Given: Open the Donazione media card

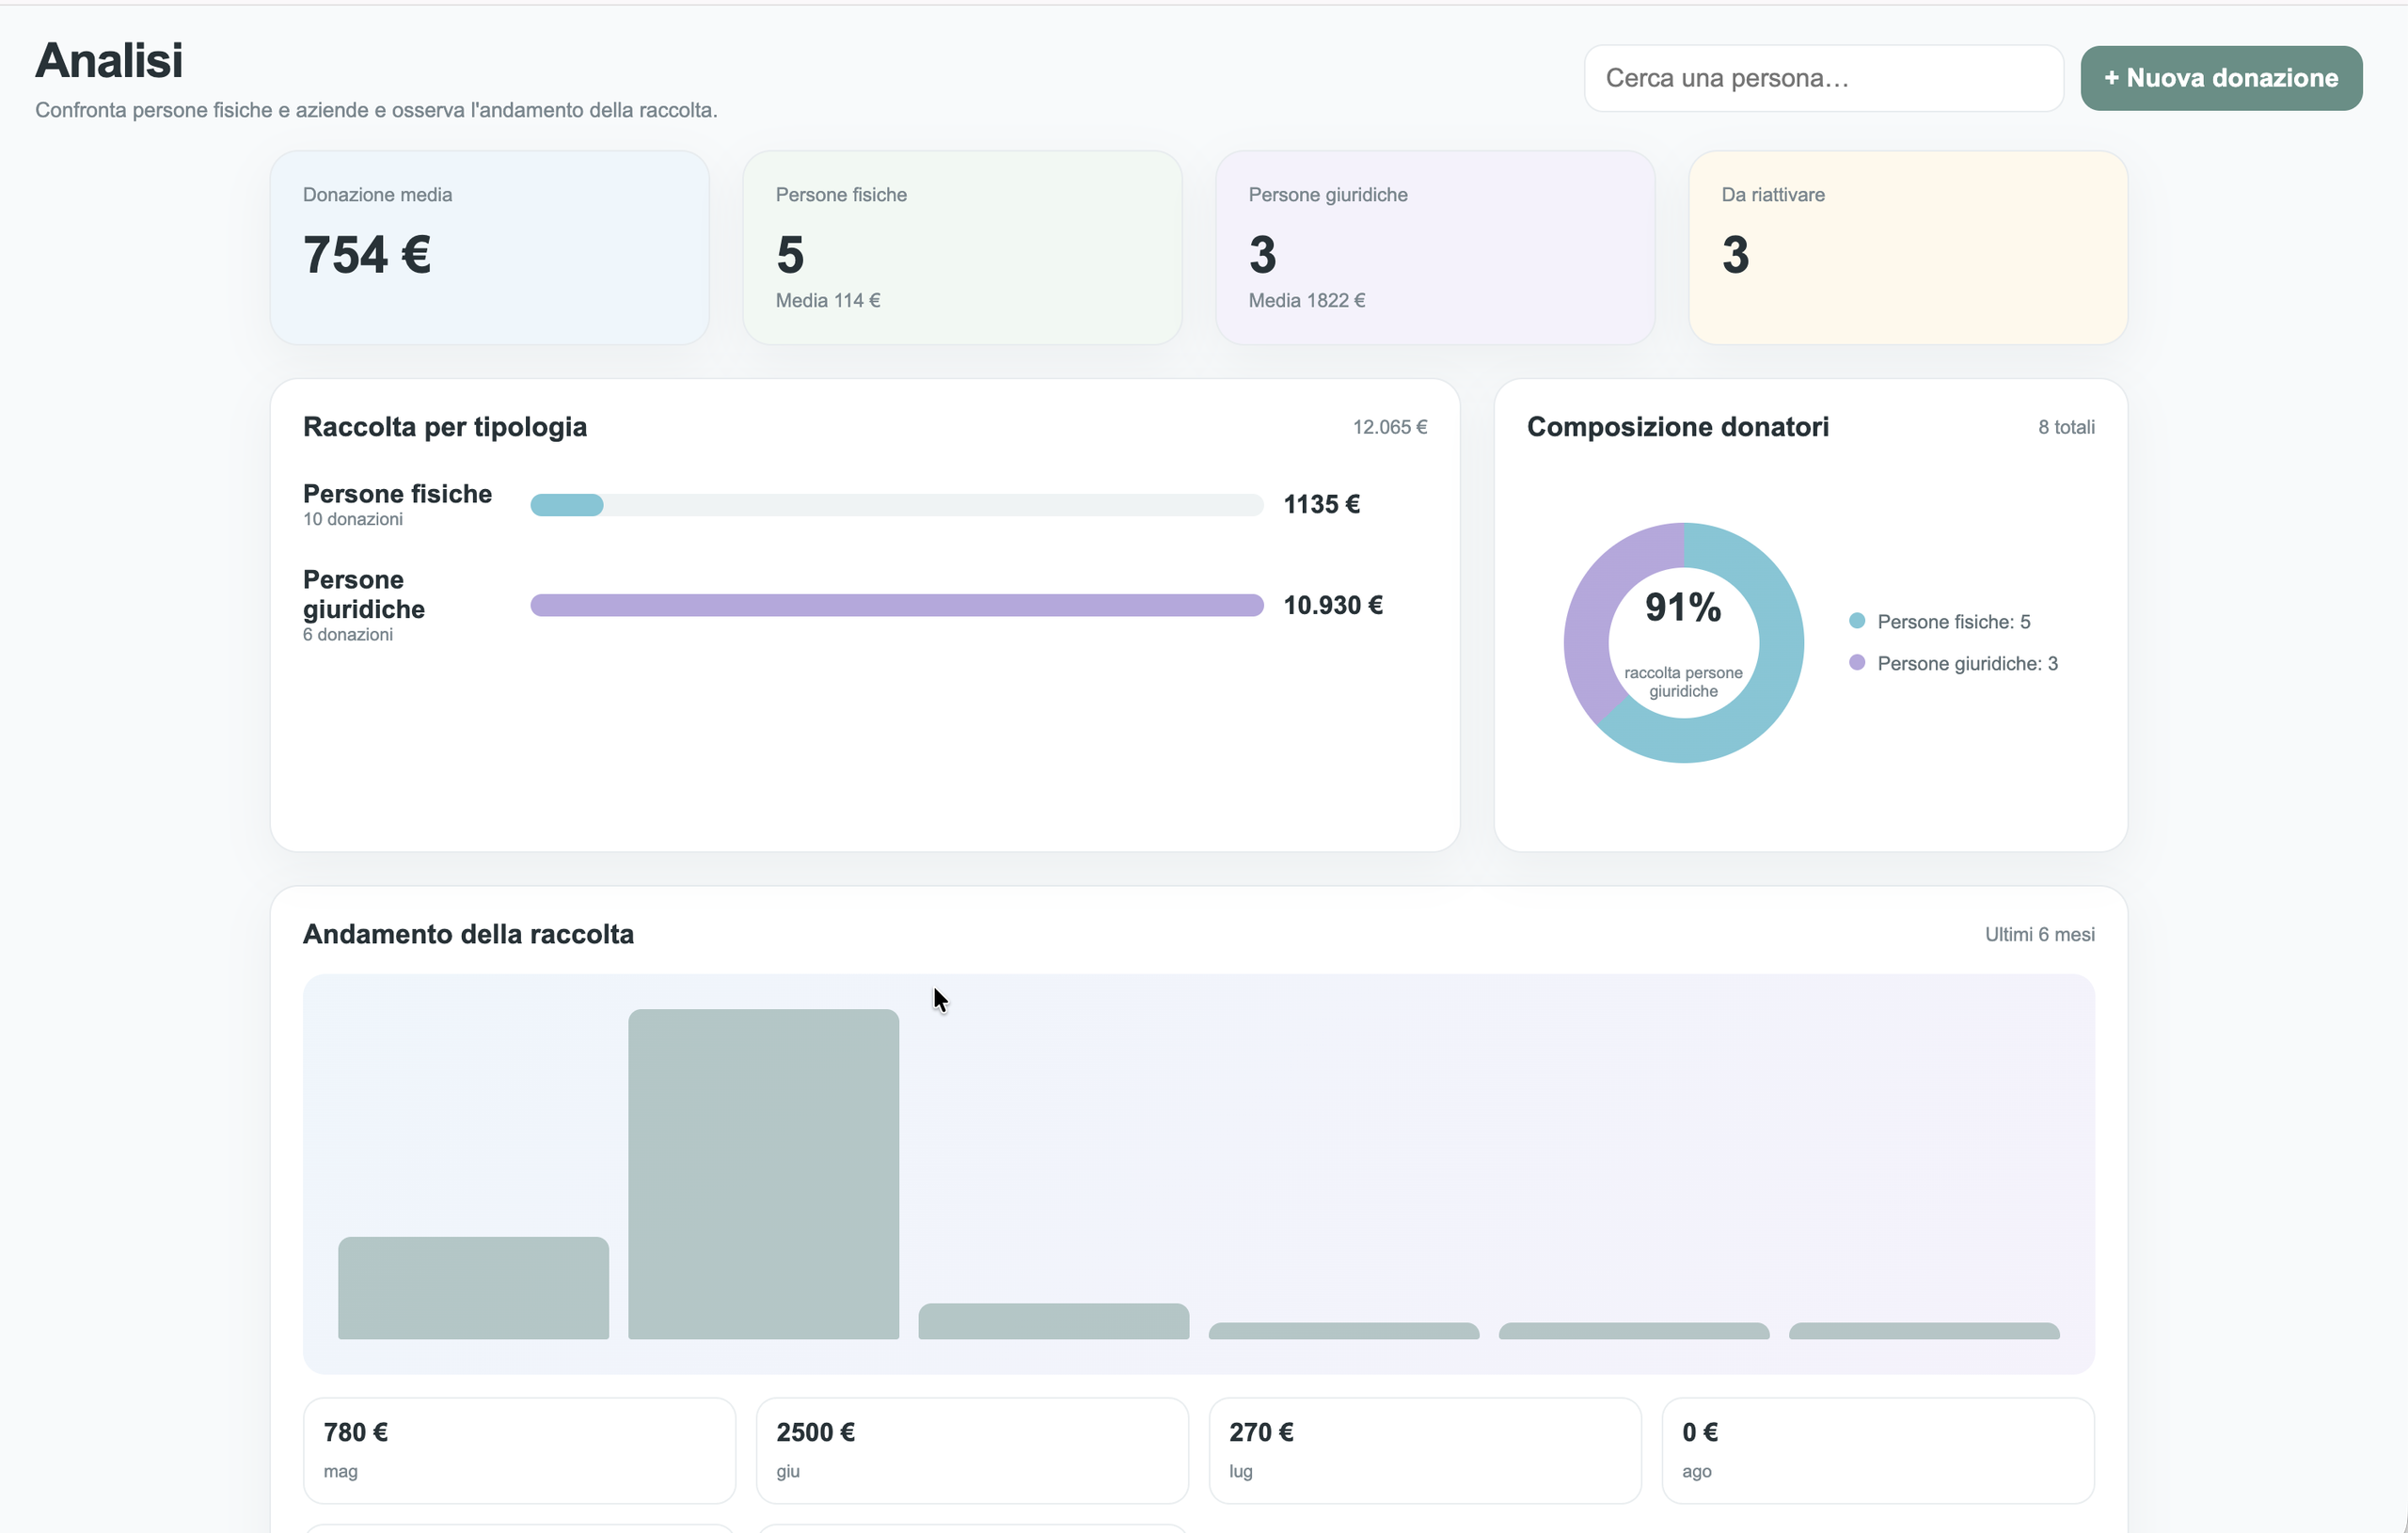Looking at the screenshot, I should tap(490, 248).
